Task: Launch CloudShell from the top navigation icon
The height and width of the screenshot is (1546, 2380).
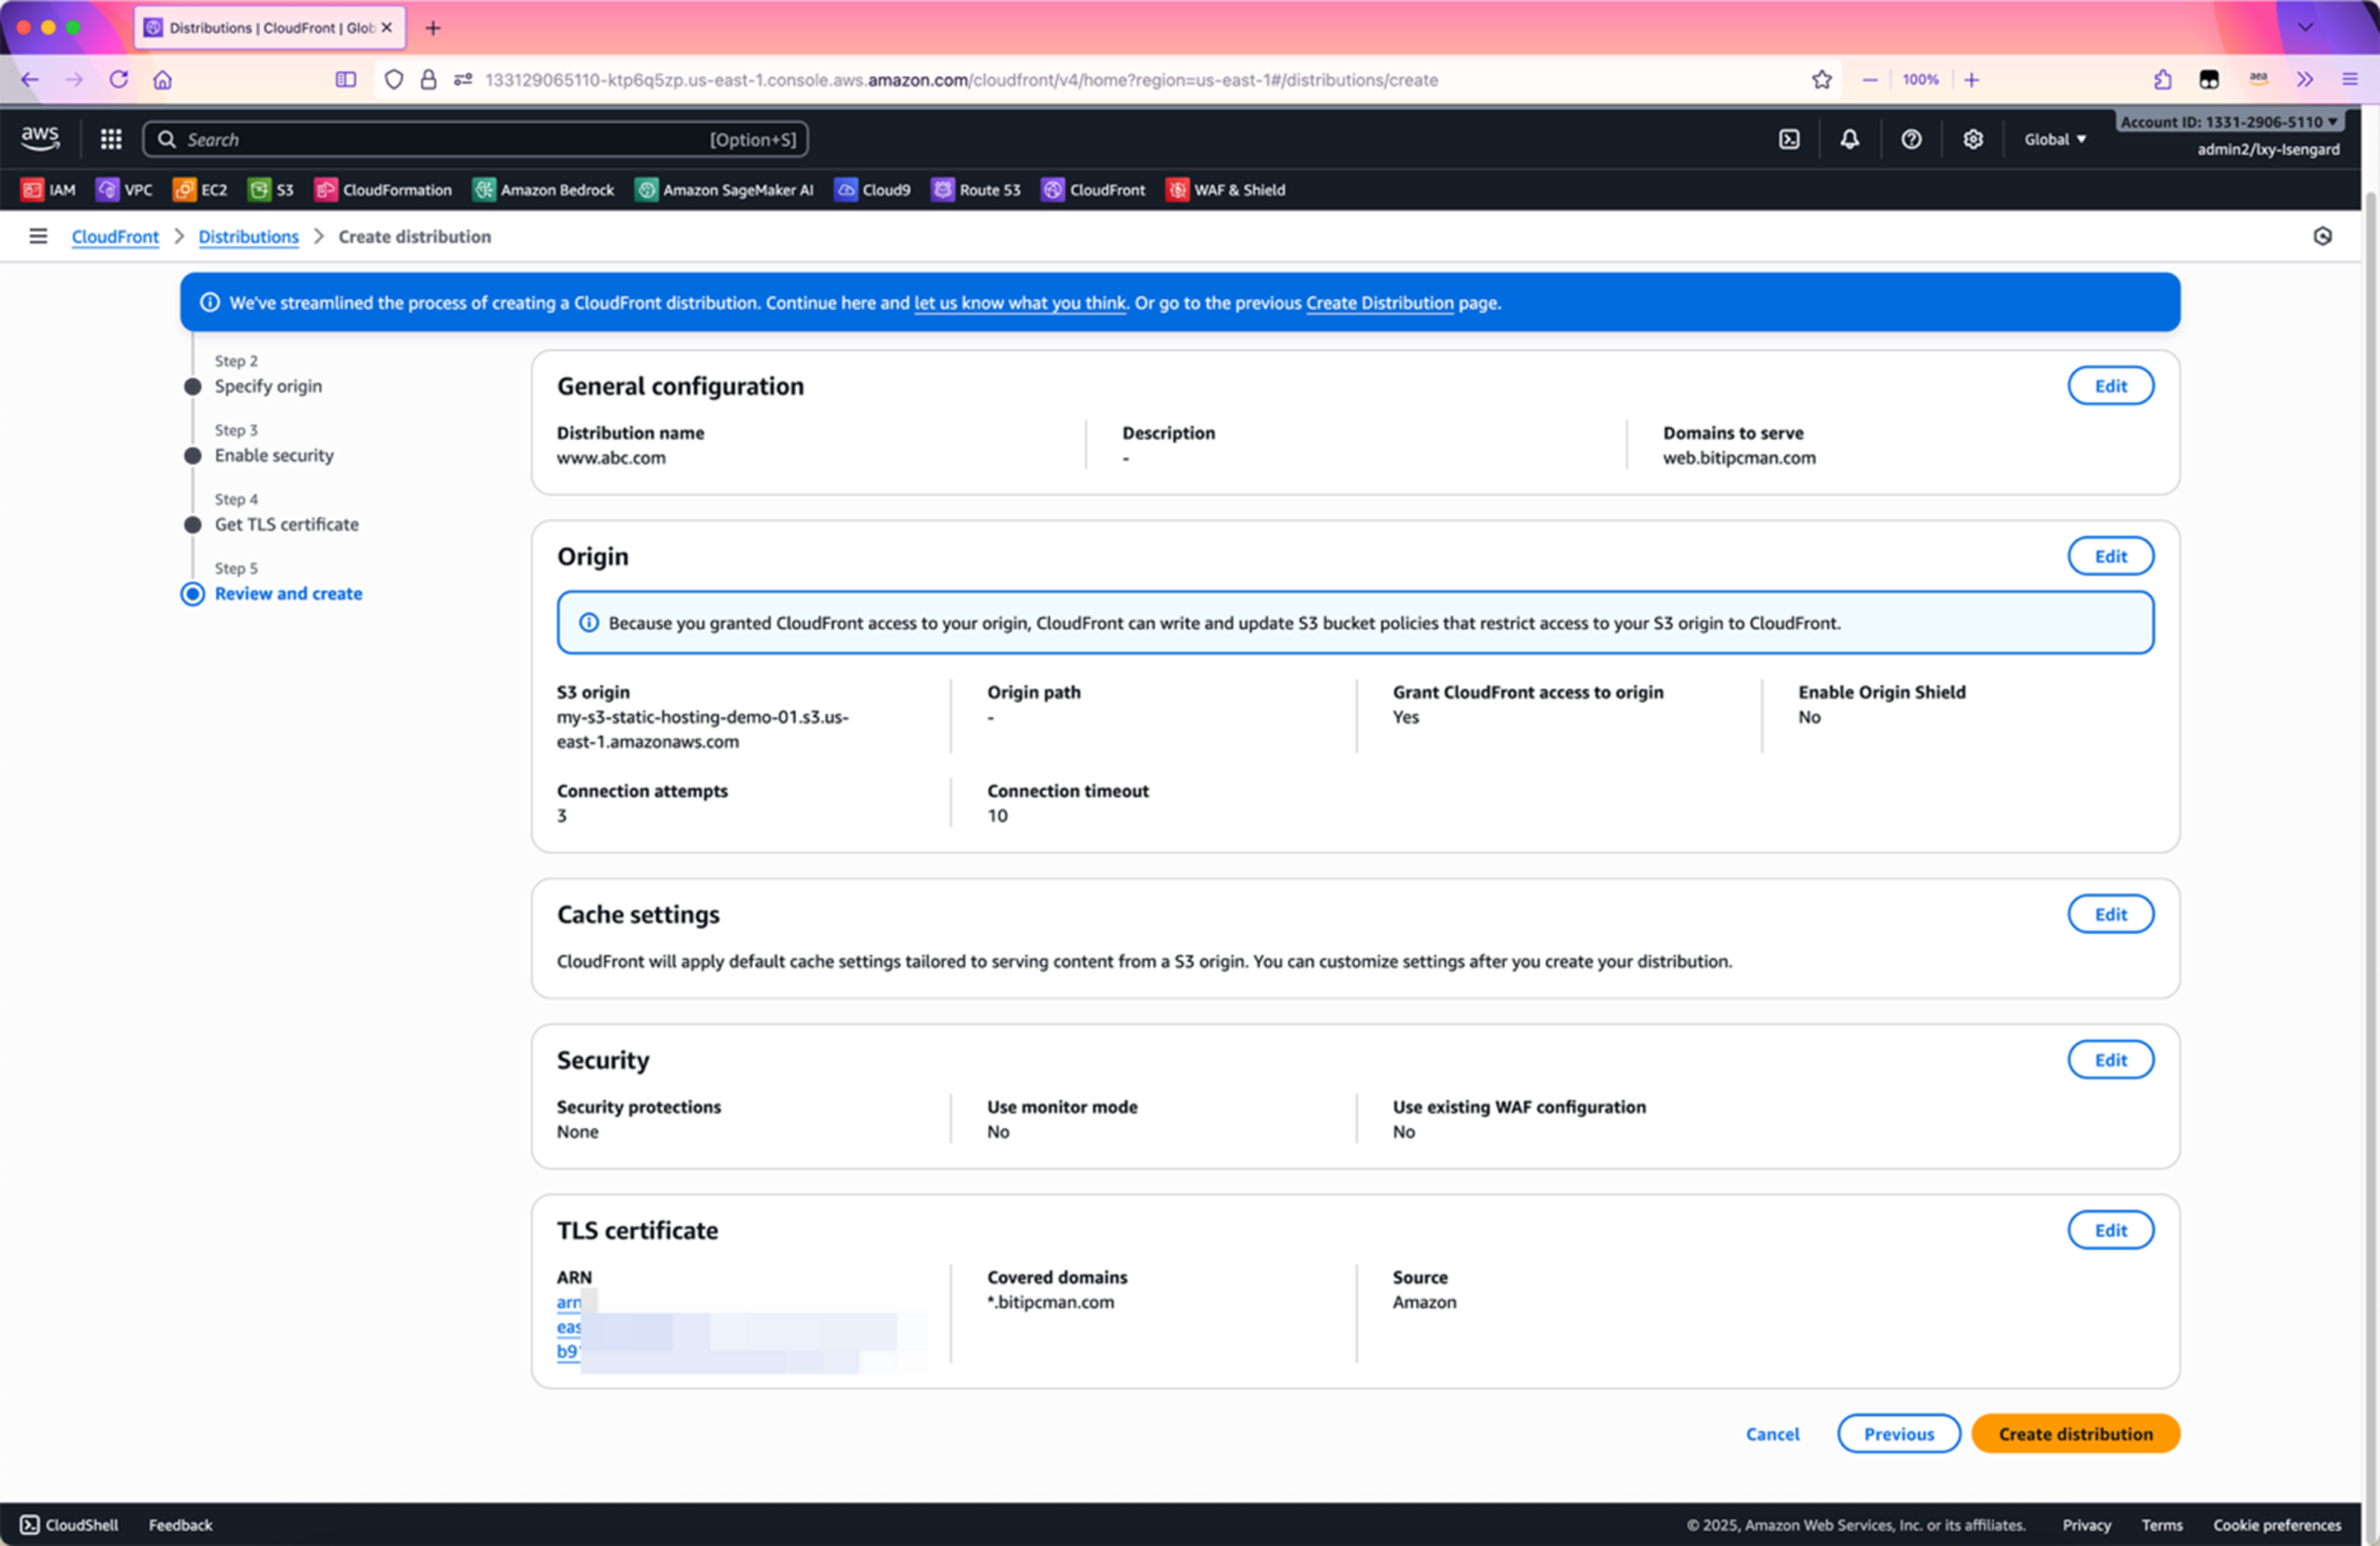Action: (1789, 139)
